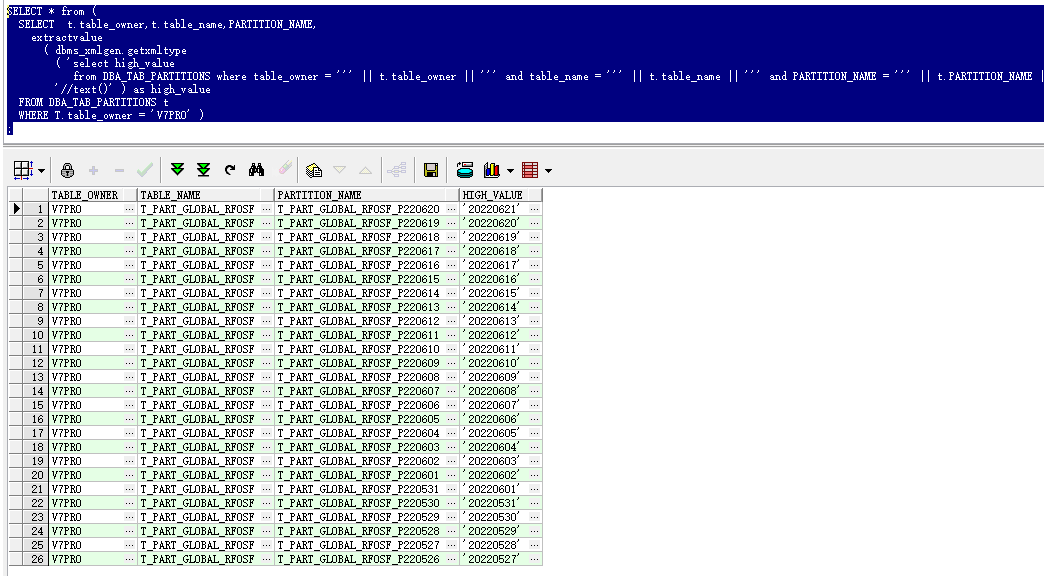Open the grid options dropdown arrow

coord(43,169)
